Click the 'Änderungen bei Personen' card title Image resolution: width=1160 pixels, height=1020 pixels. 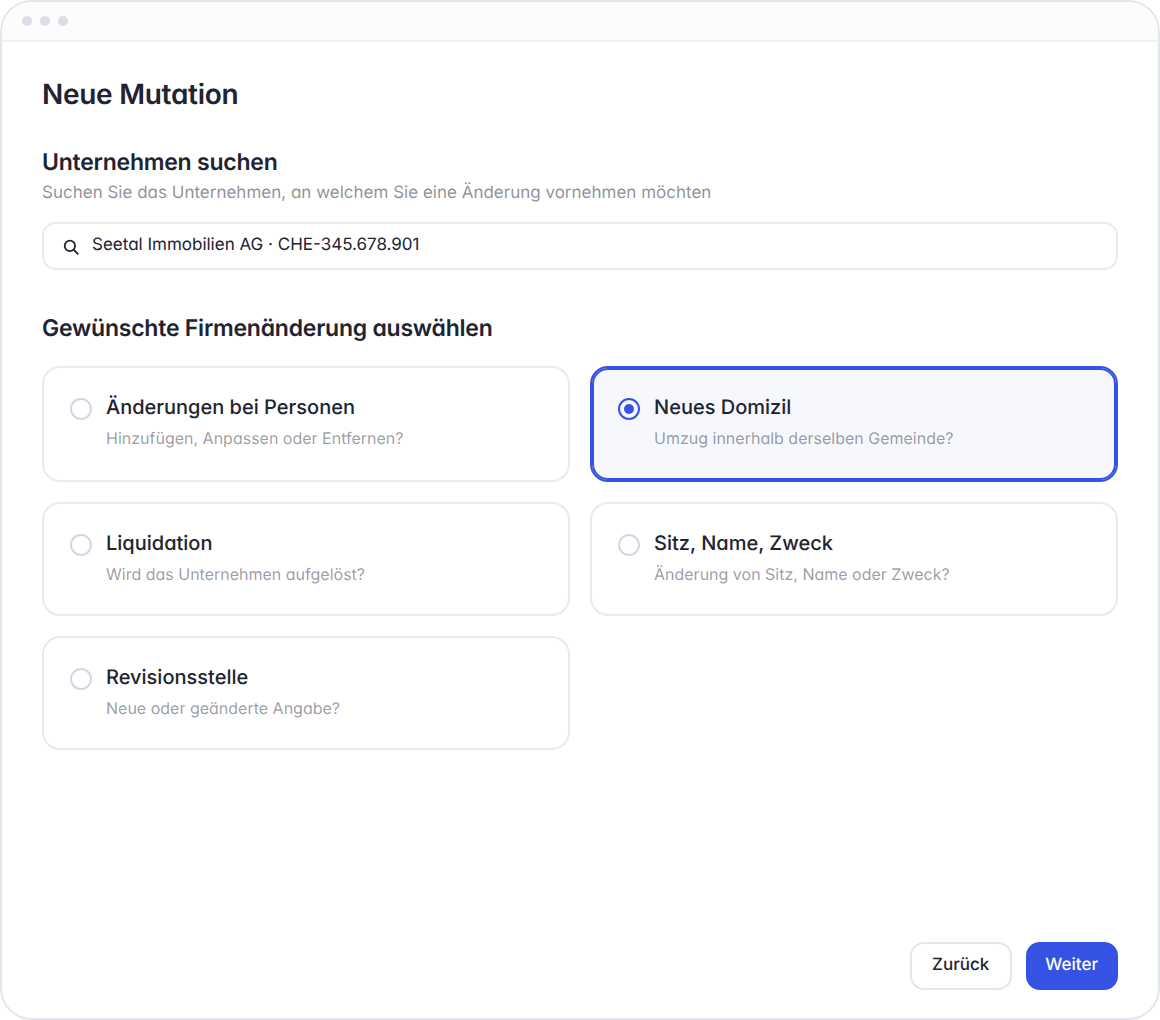pos(230,407)
